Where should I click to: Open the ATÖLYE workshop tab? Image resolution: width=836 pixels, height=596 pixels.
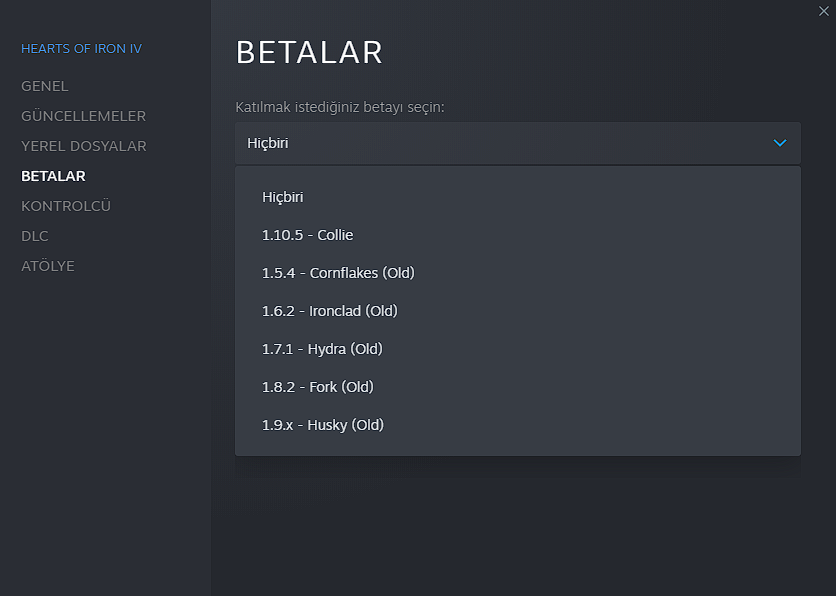click(48, 266)
